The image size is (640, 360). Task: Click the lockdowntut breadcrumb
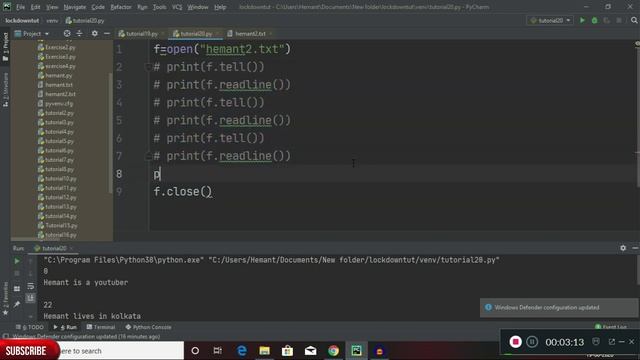[22, 20]
